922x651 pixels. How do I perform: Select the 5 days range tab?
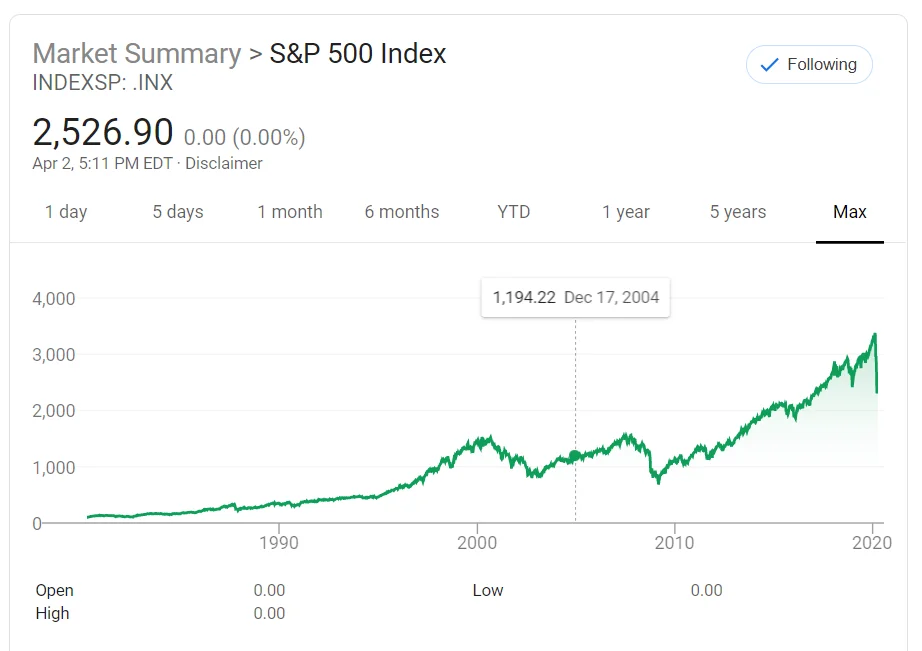[178, 212]
